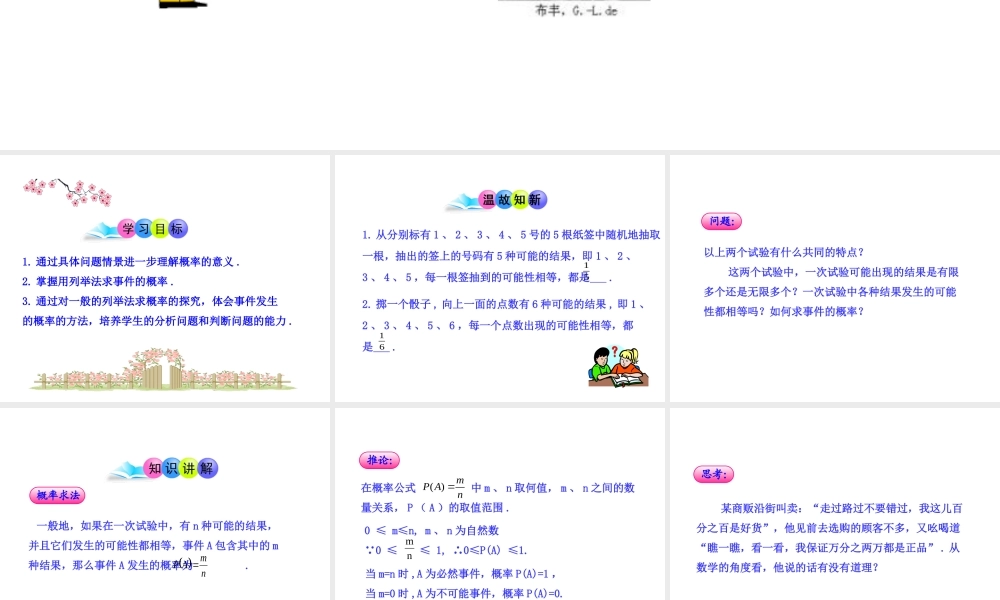Click the fraction 1/6 blank answer

coord(380,346)
